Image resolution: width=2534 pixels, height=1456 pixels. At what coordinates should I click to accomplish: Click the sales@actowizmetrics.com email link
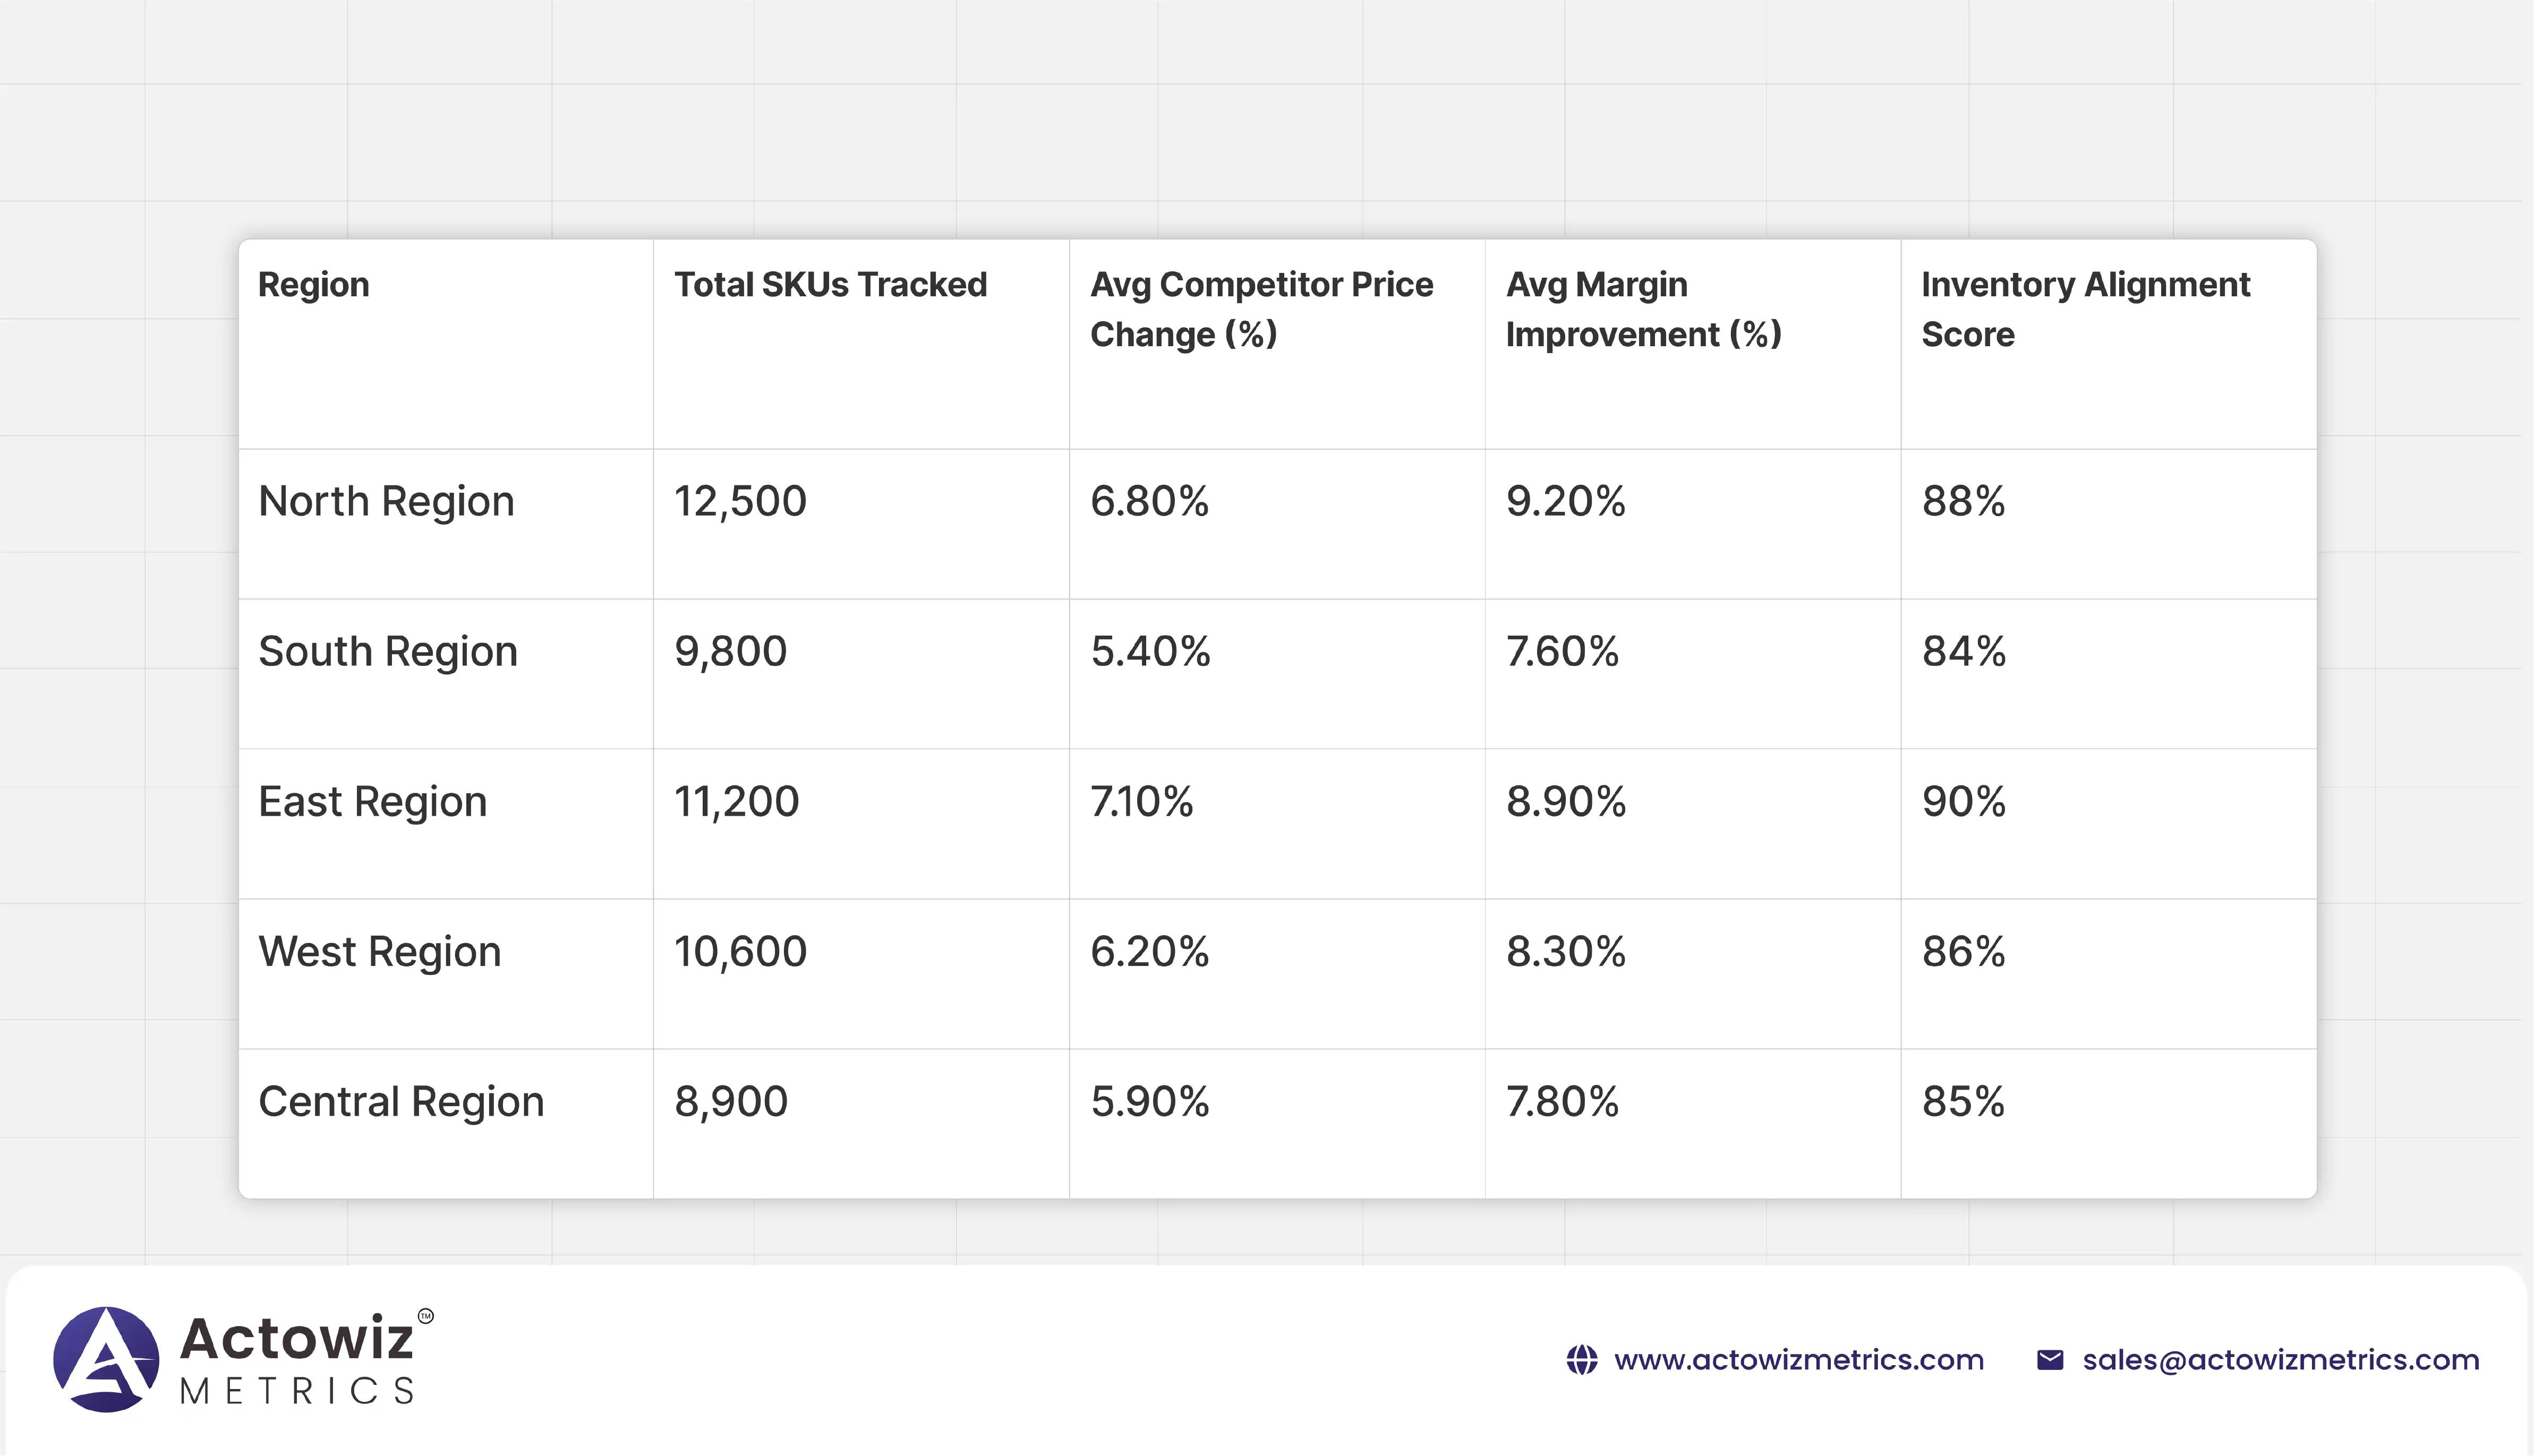coord(2280,1360)
